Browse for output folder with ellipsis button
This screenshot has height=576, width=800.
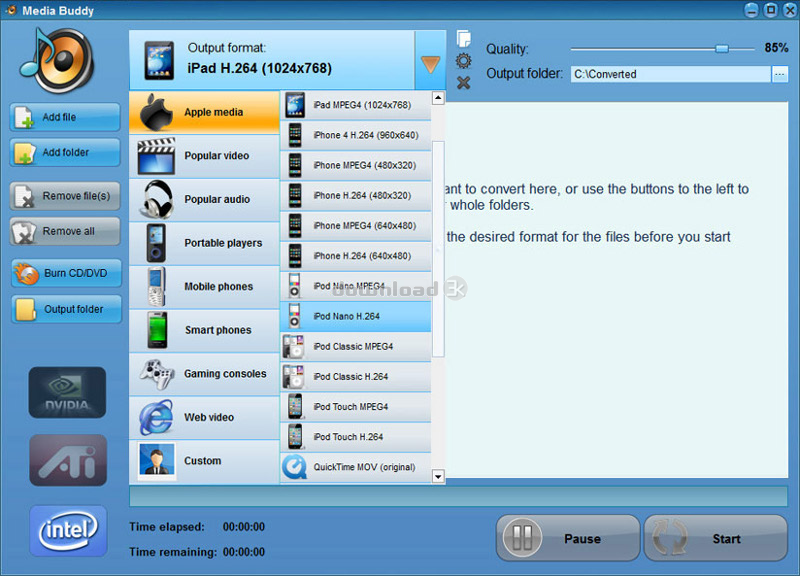[780, 74]
